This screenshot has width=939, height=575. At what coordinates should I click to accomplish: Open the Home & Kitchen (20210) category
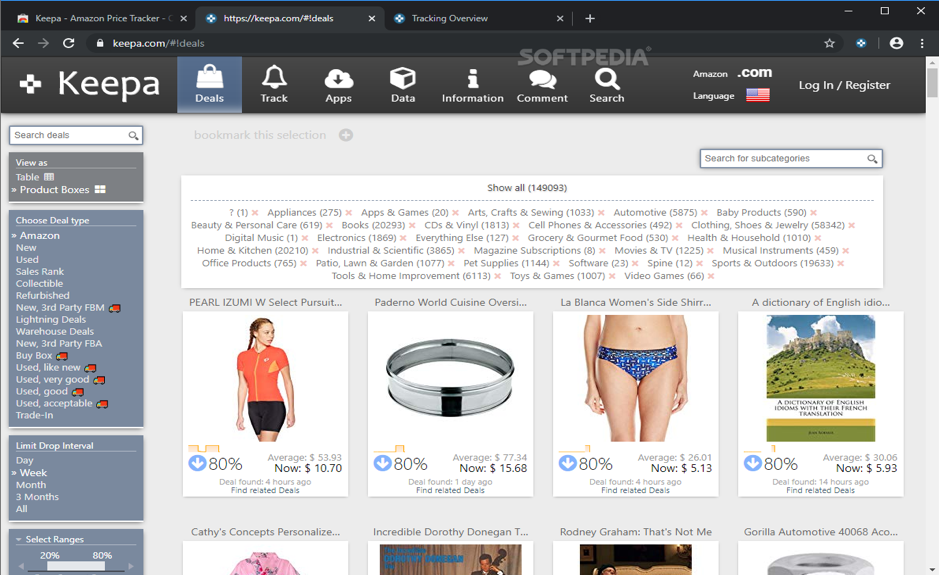pyautogui.click(x=253, y=251)
